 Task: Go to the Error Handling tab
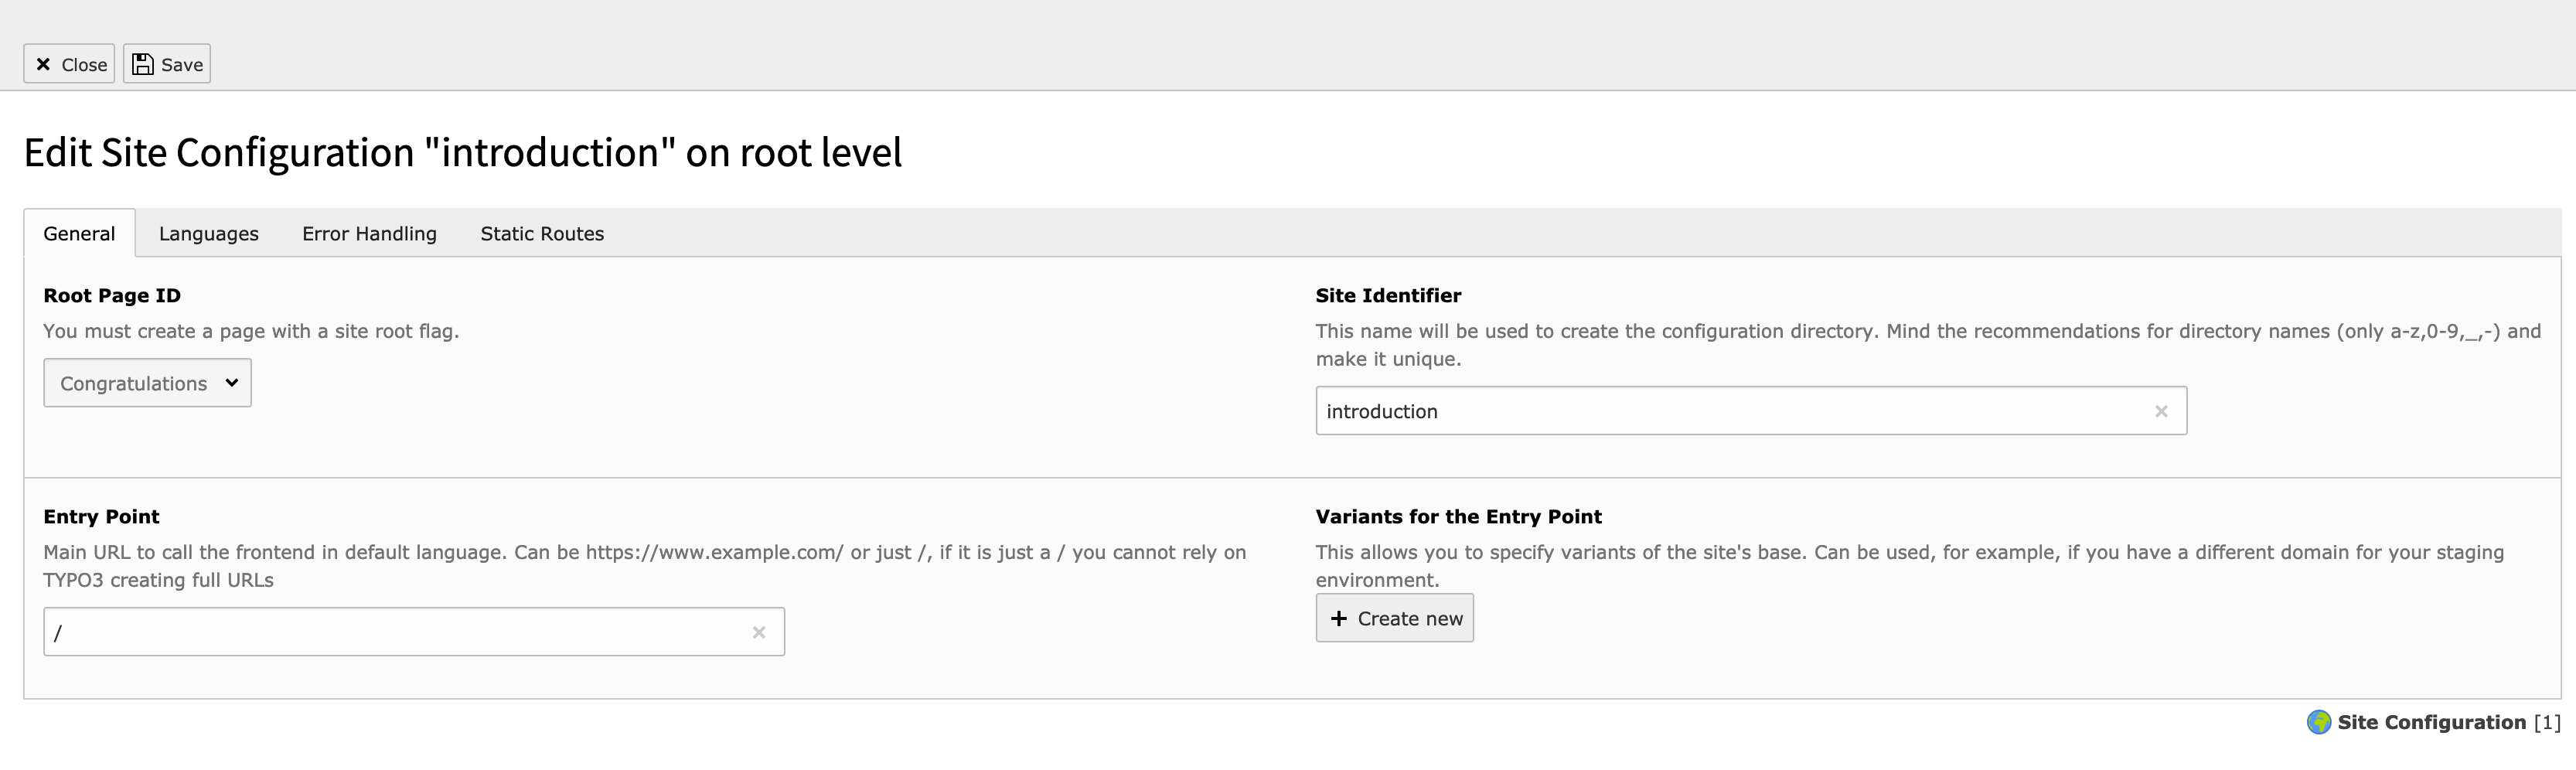point(369,233)
